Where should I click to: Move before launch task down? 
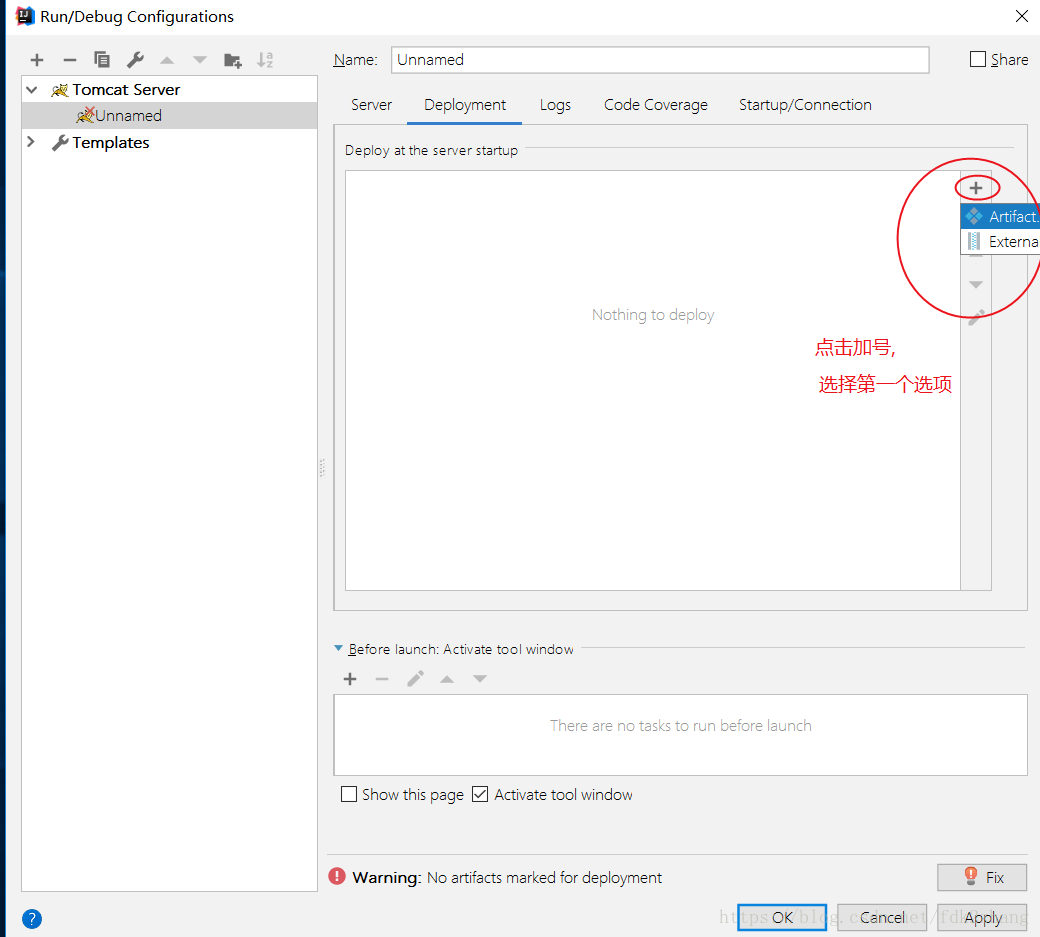pos(480,679)
